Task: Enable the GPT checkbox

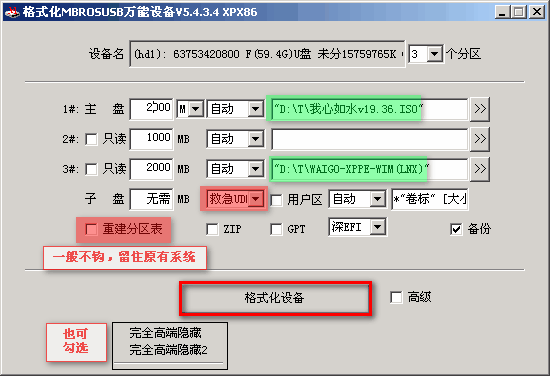Action: (276, 229)
